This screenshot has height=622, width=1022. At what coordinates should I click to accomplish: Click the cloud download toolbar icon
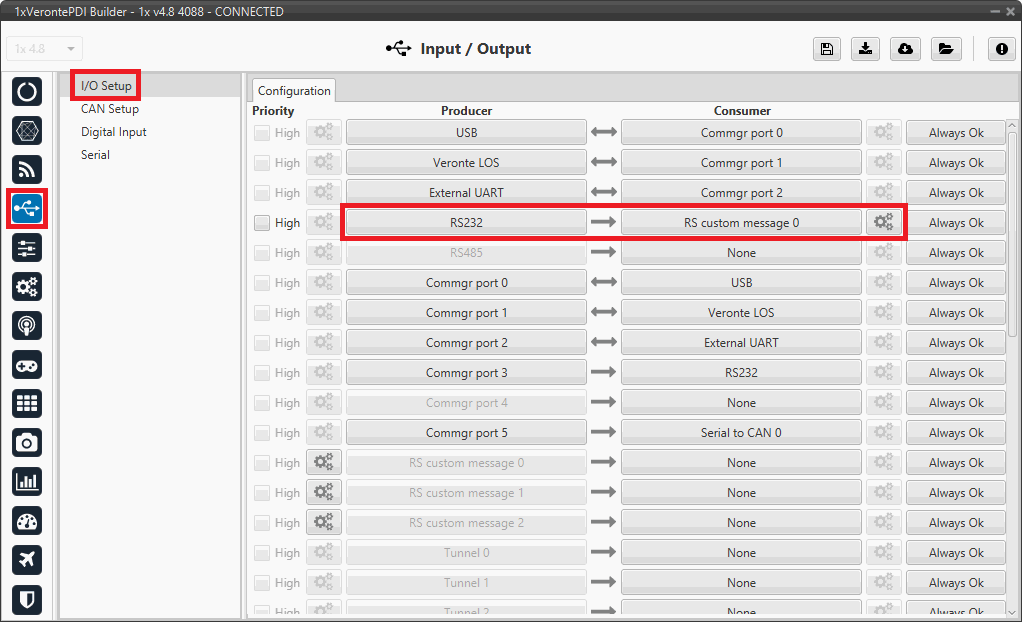tap(905, 49)
